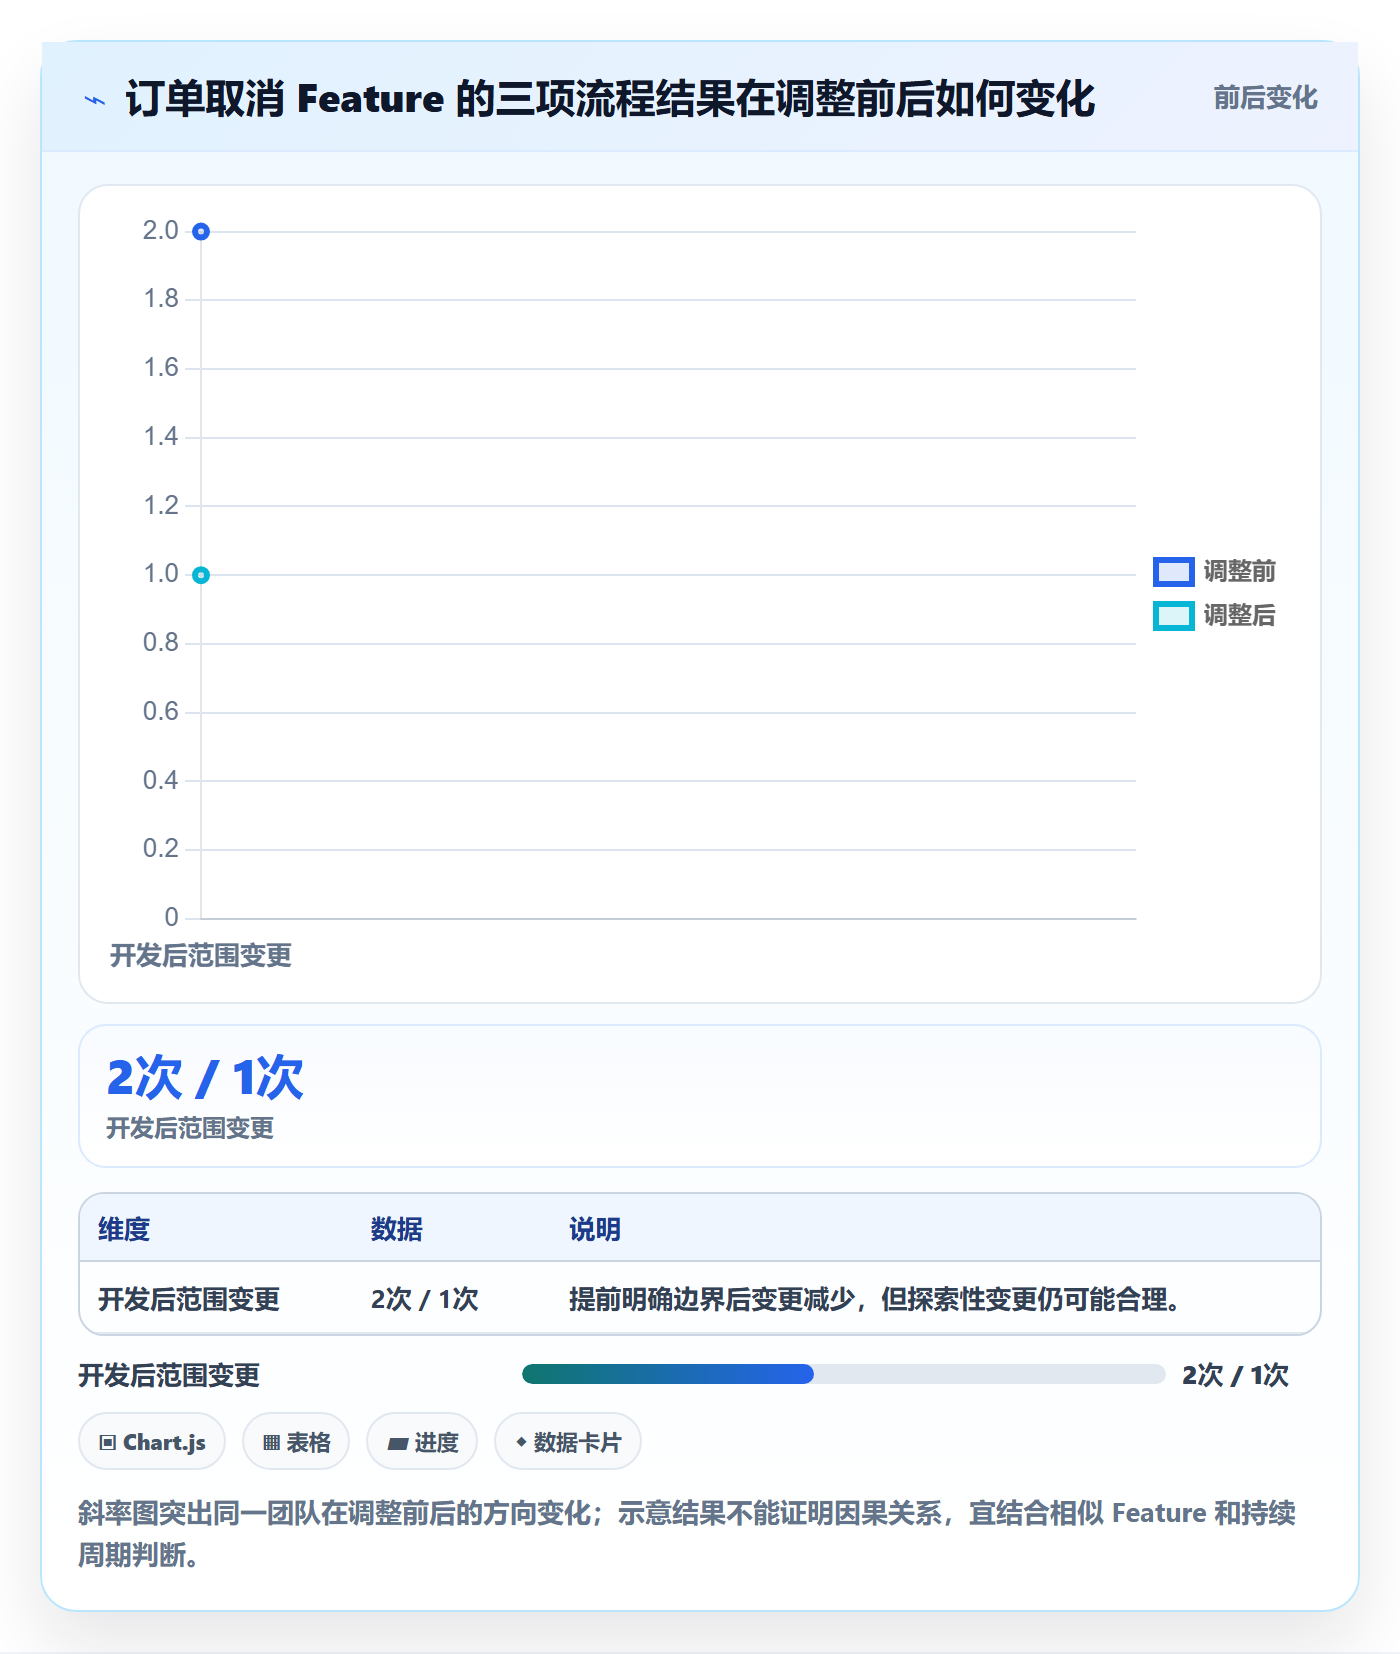
Task: Click the 调整后 legend label
Action: tap(1239, 616)
